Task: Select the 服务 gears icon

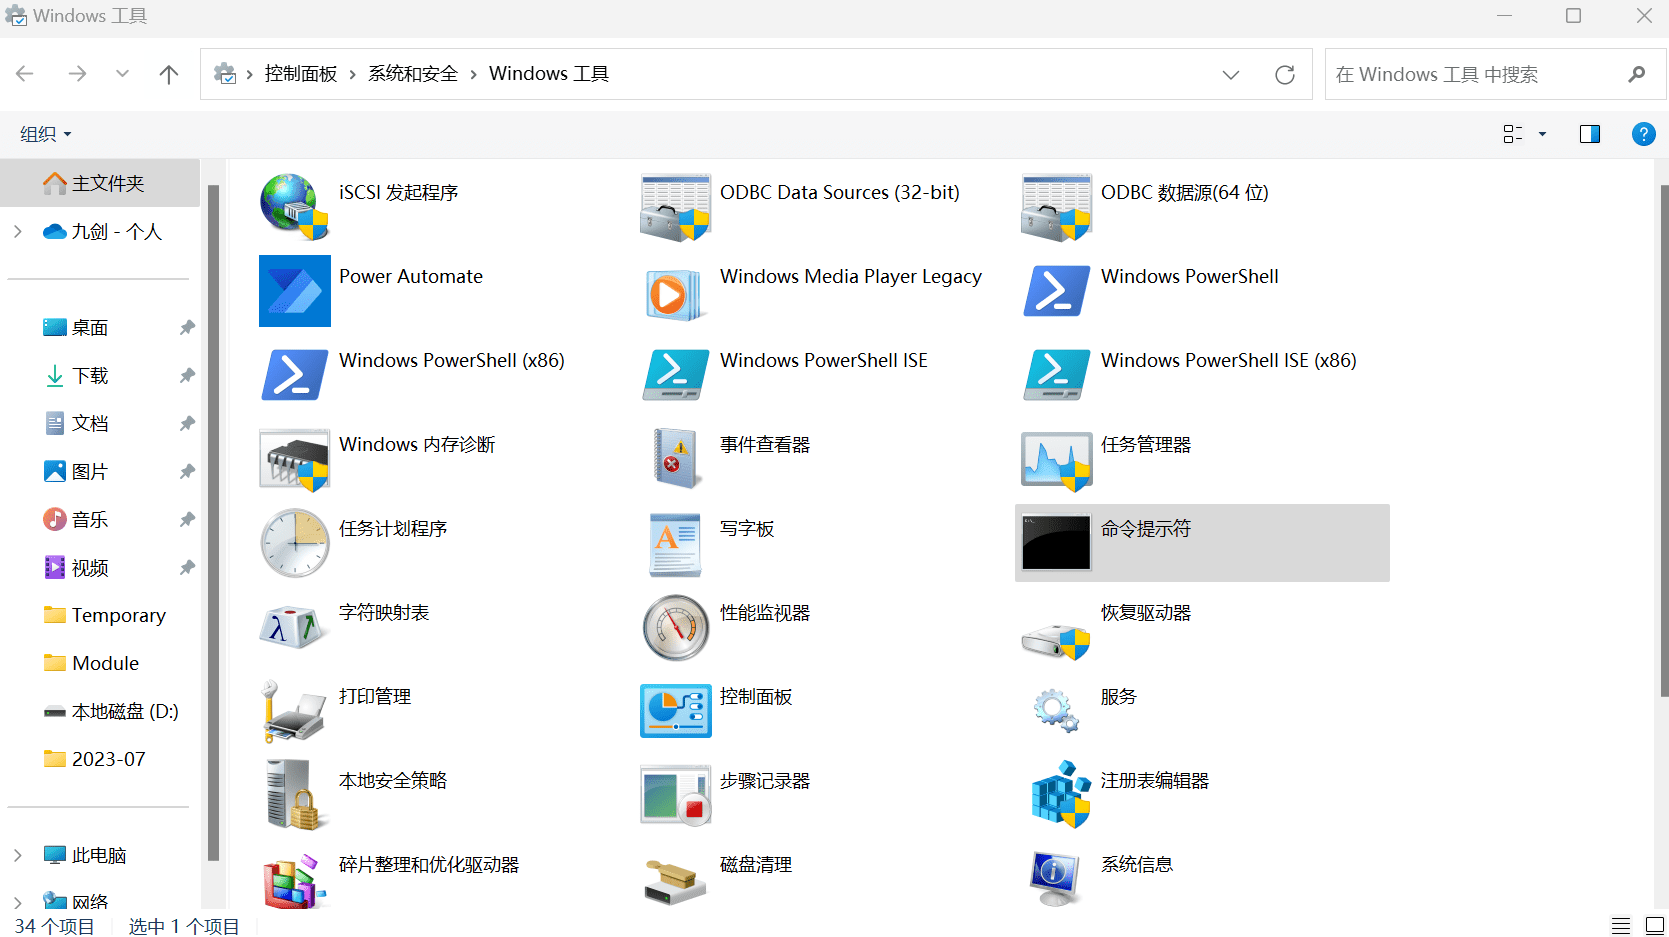Action: pos(1056,710)
